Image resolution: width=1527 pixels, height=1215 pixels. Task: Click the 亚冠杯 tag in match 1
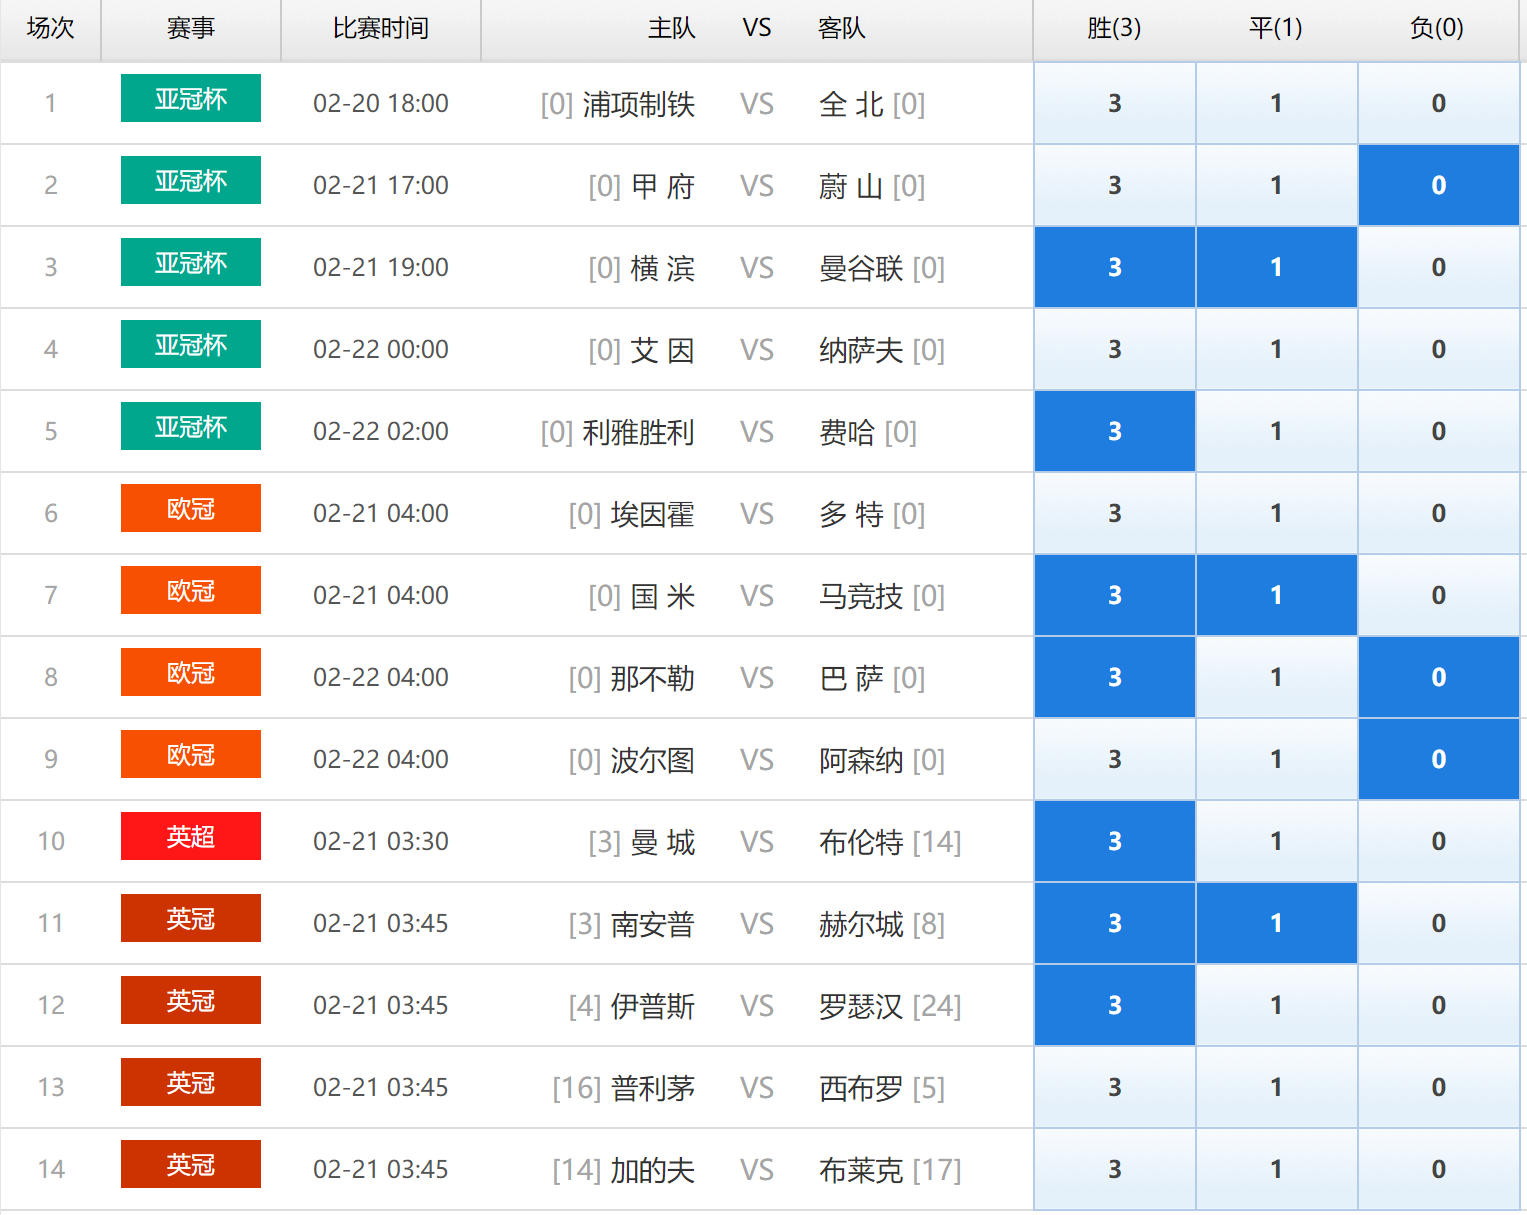191,98
